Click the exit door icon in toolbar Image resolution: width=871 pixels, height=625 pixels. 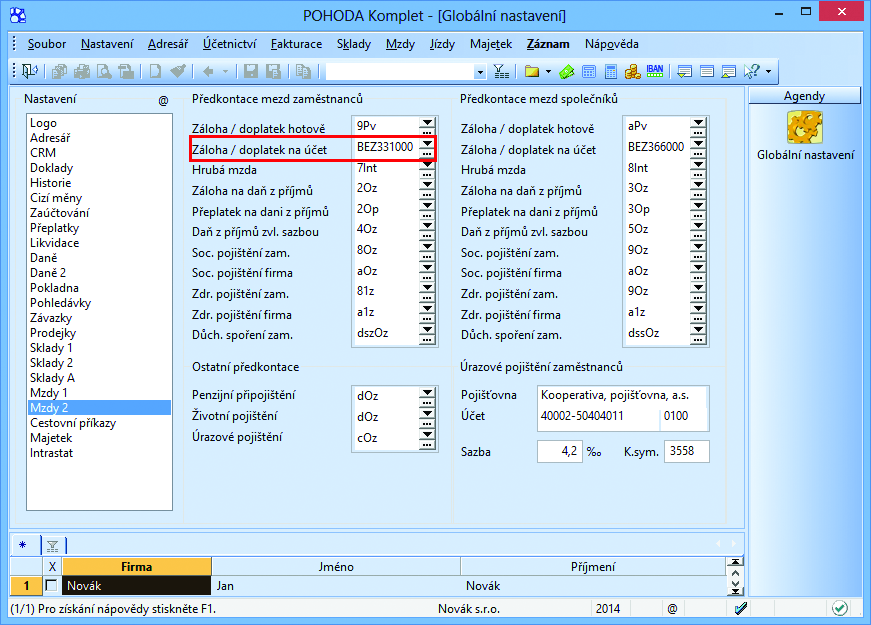(29, 71)
